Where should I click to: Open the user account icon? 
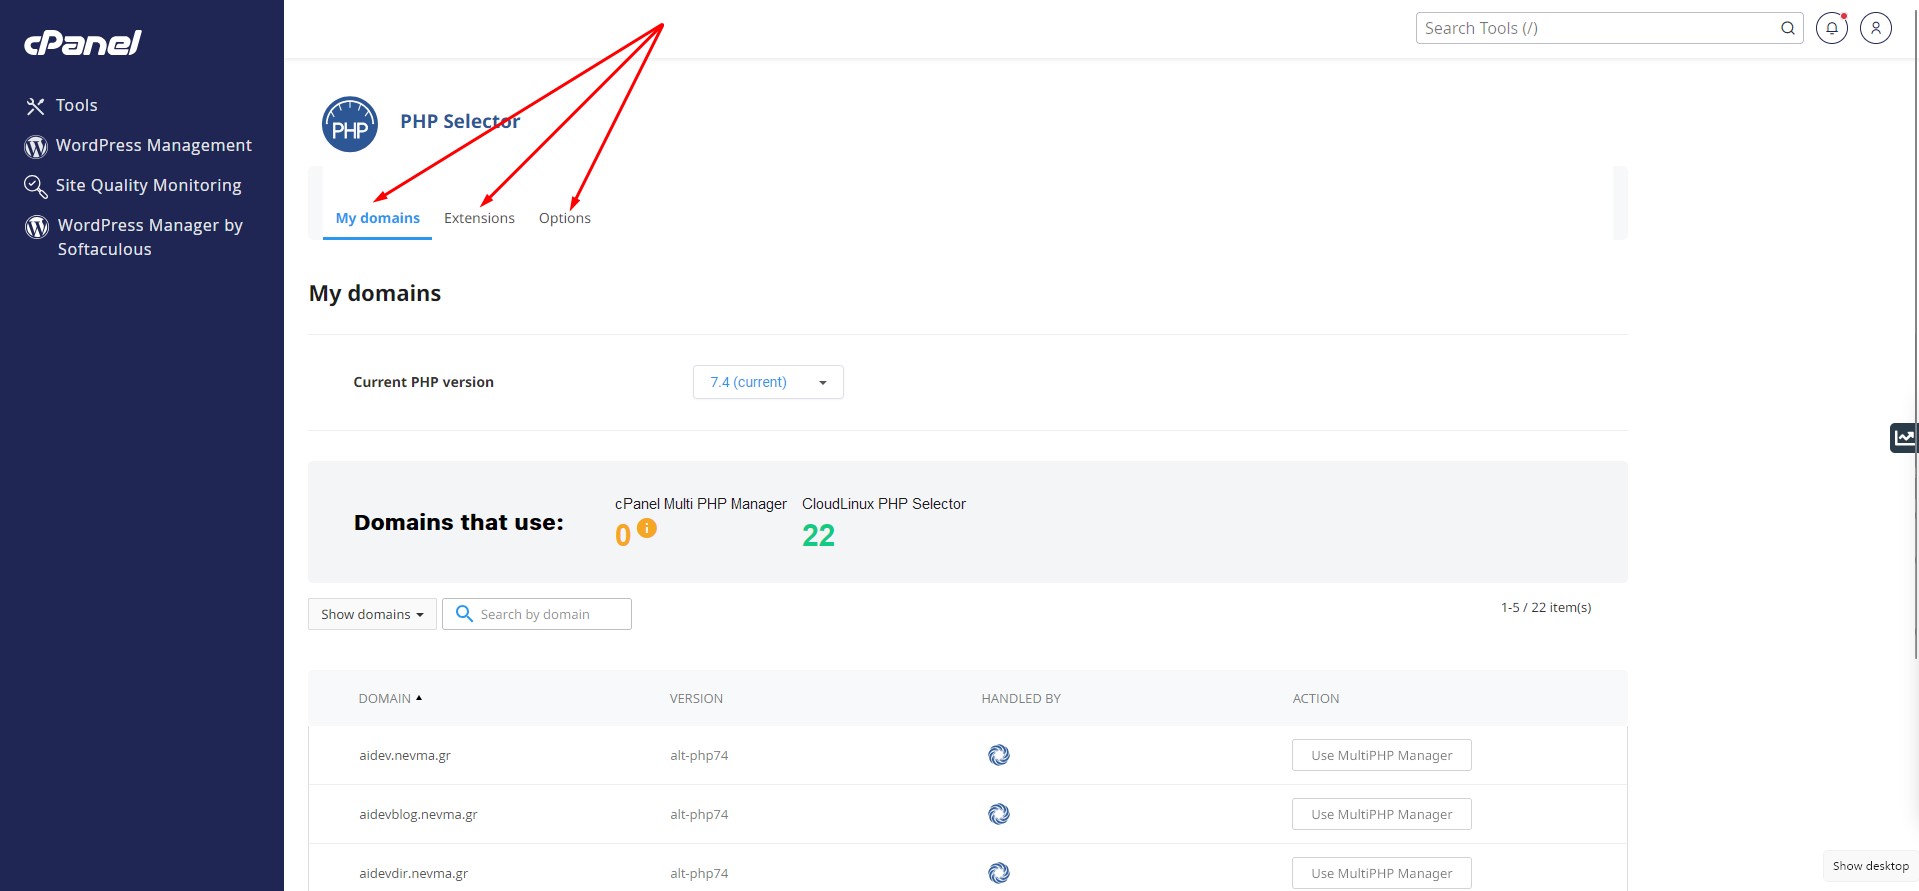pos(1875,28)
